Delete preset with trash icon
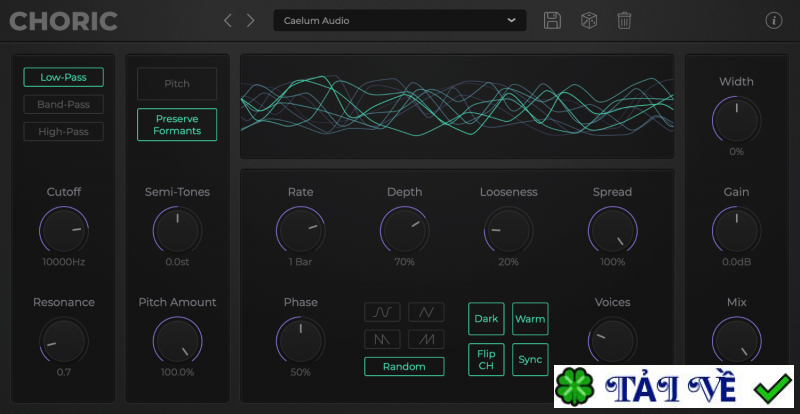 [624, 21]
